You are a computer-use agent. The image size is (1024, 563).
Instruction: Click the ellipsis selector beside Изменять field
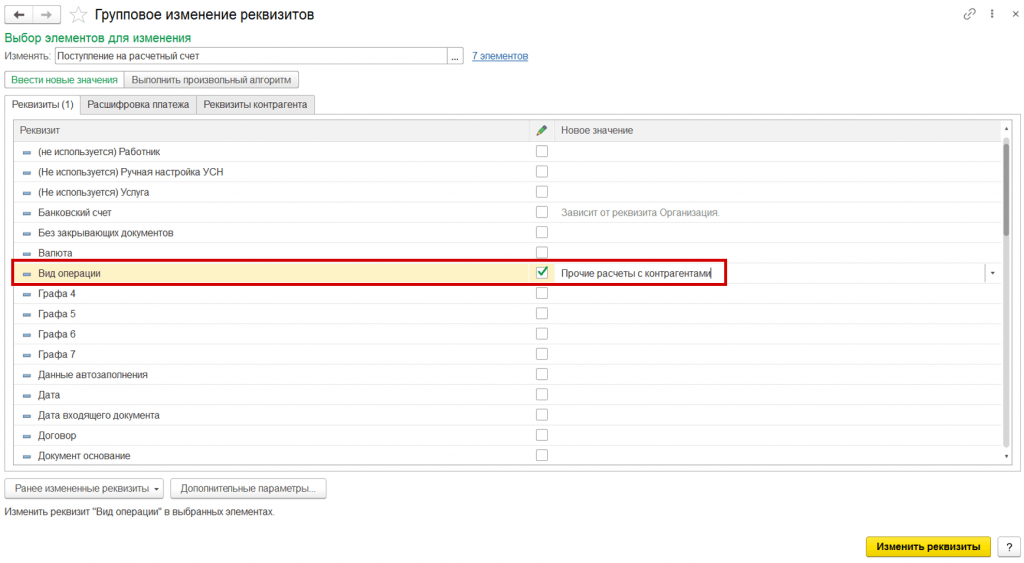point(456,56)
